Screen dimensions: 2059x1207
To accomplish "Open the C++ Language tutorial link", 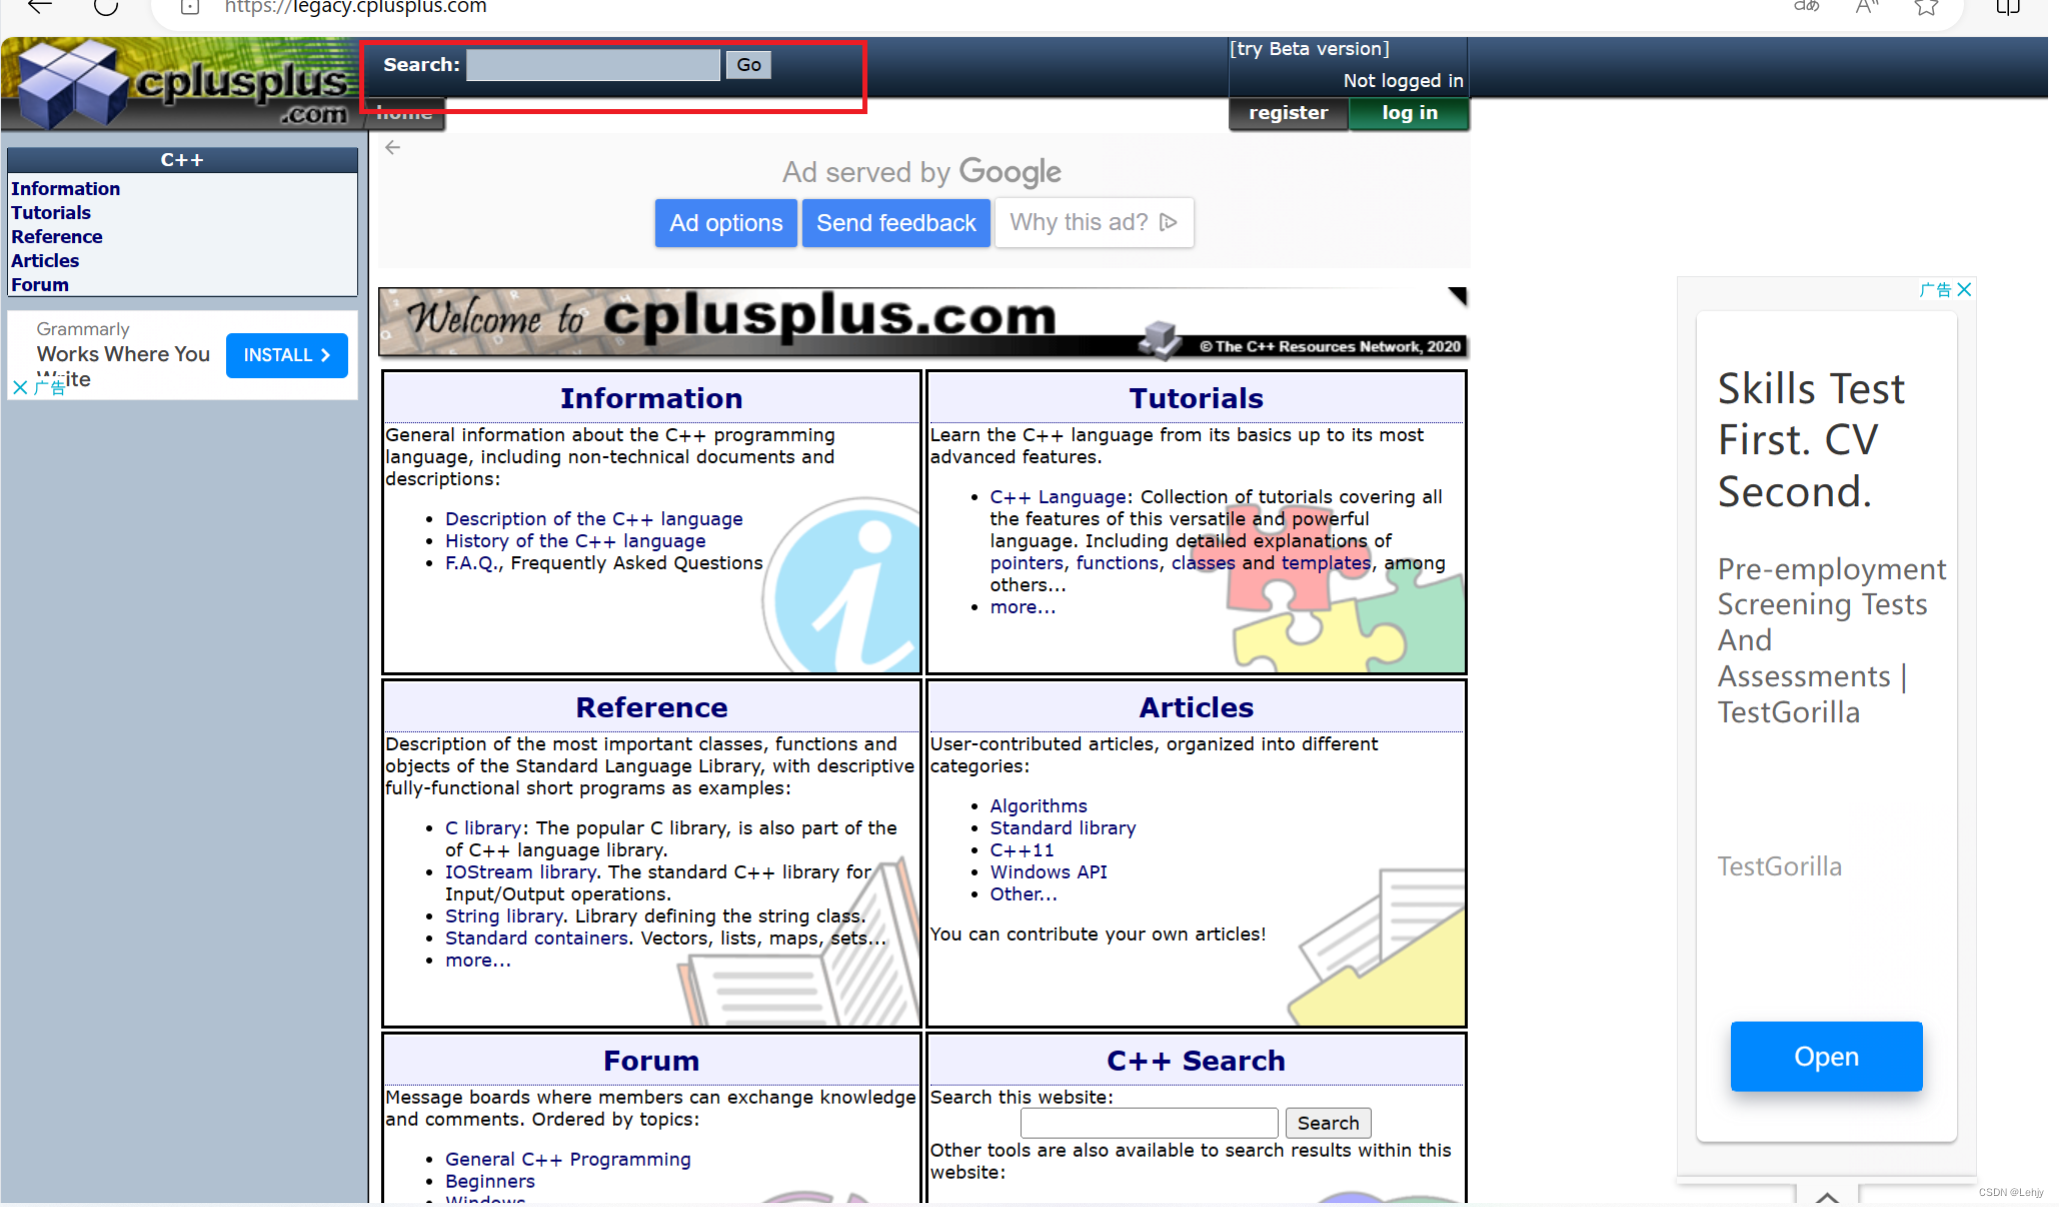I will 1058,497.
